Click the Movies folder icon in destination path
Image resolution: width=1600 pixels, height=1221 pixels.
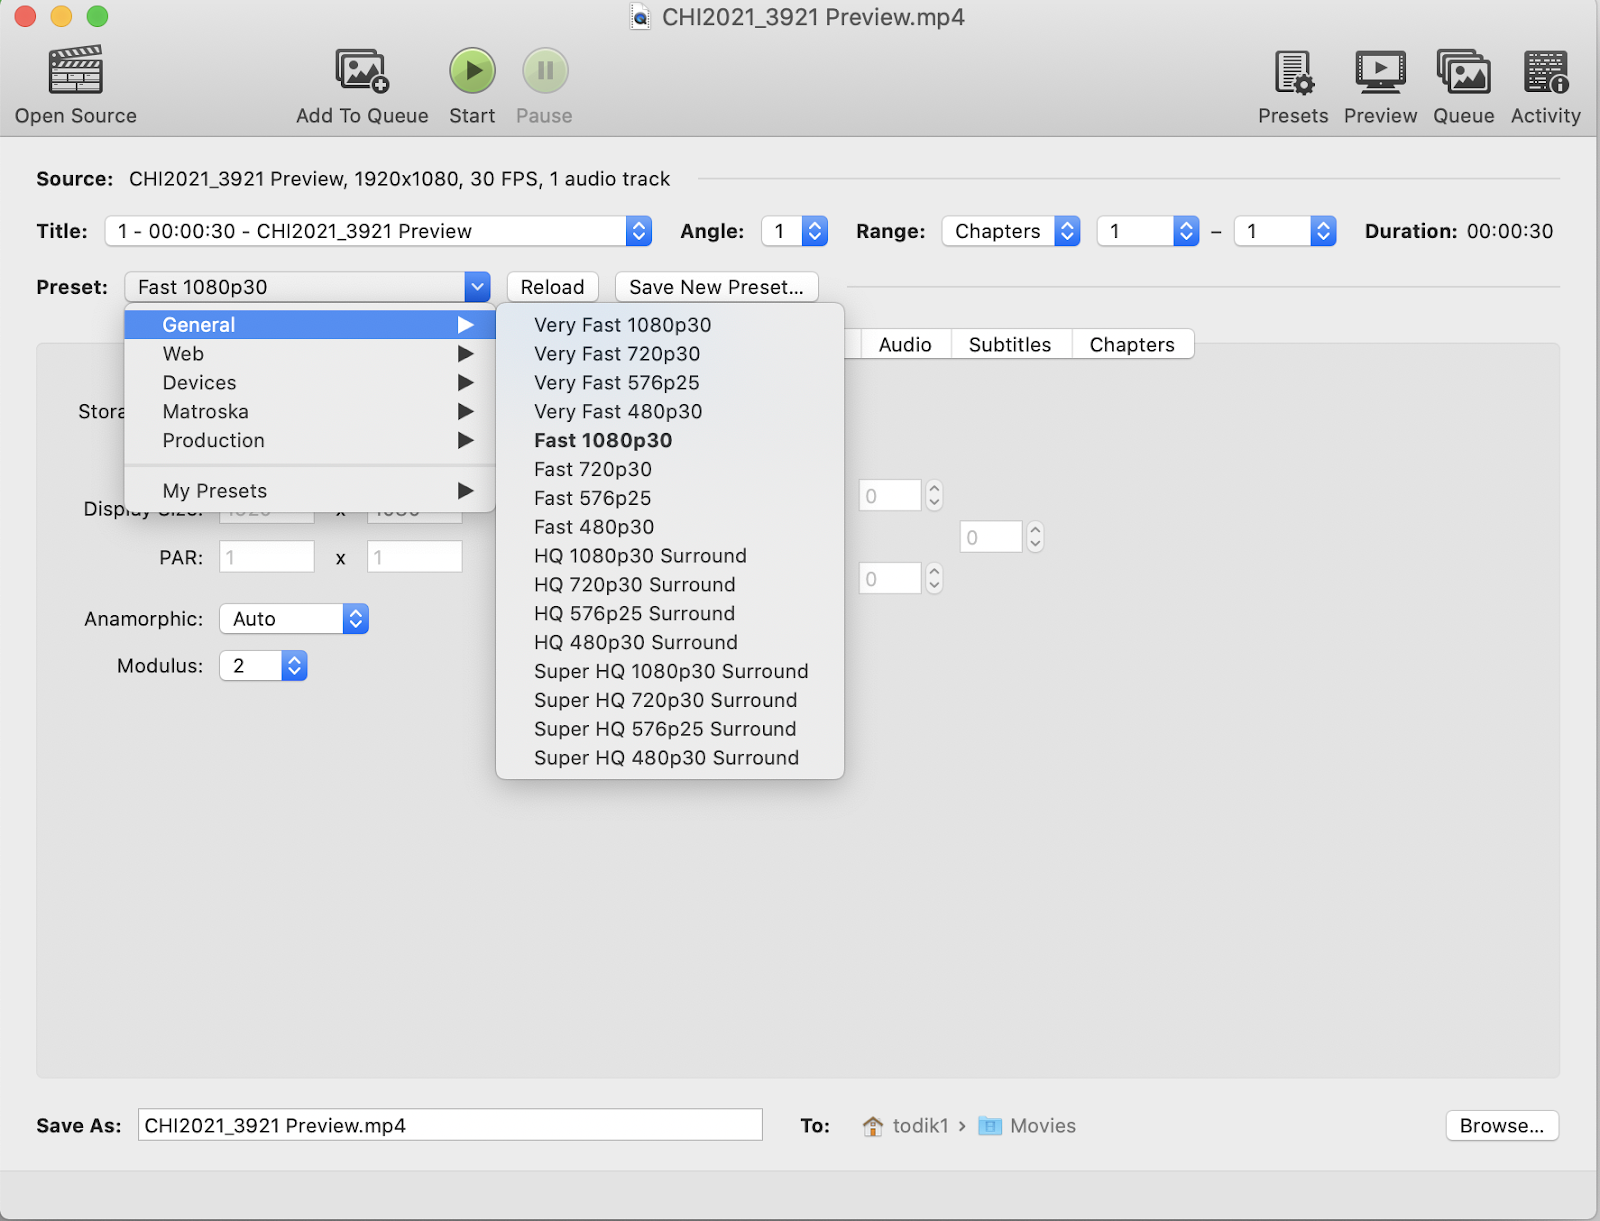(x=990, y=1126)
